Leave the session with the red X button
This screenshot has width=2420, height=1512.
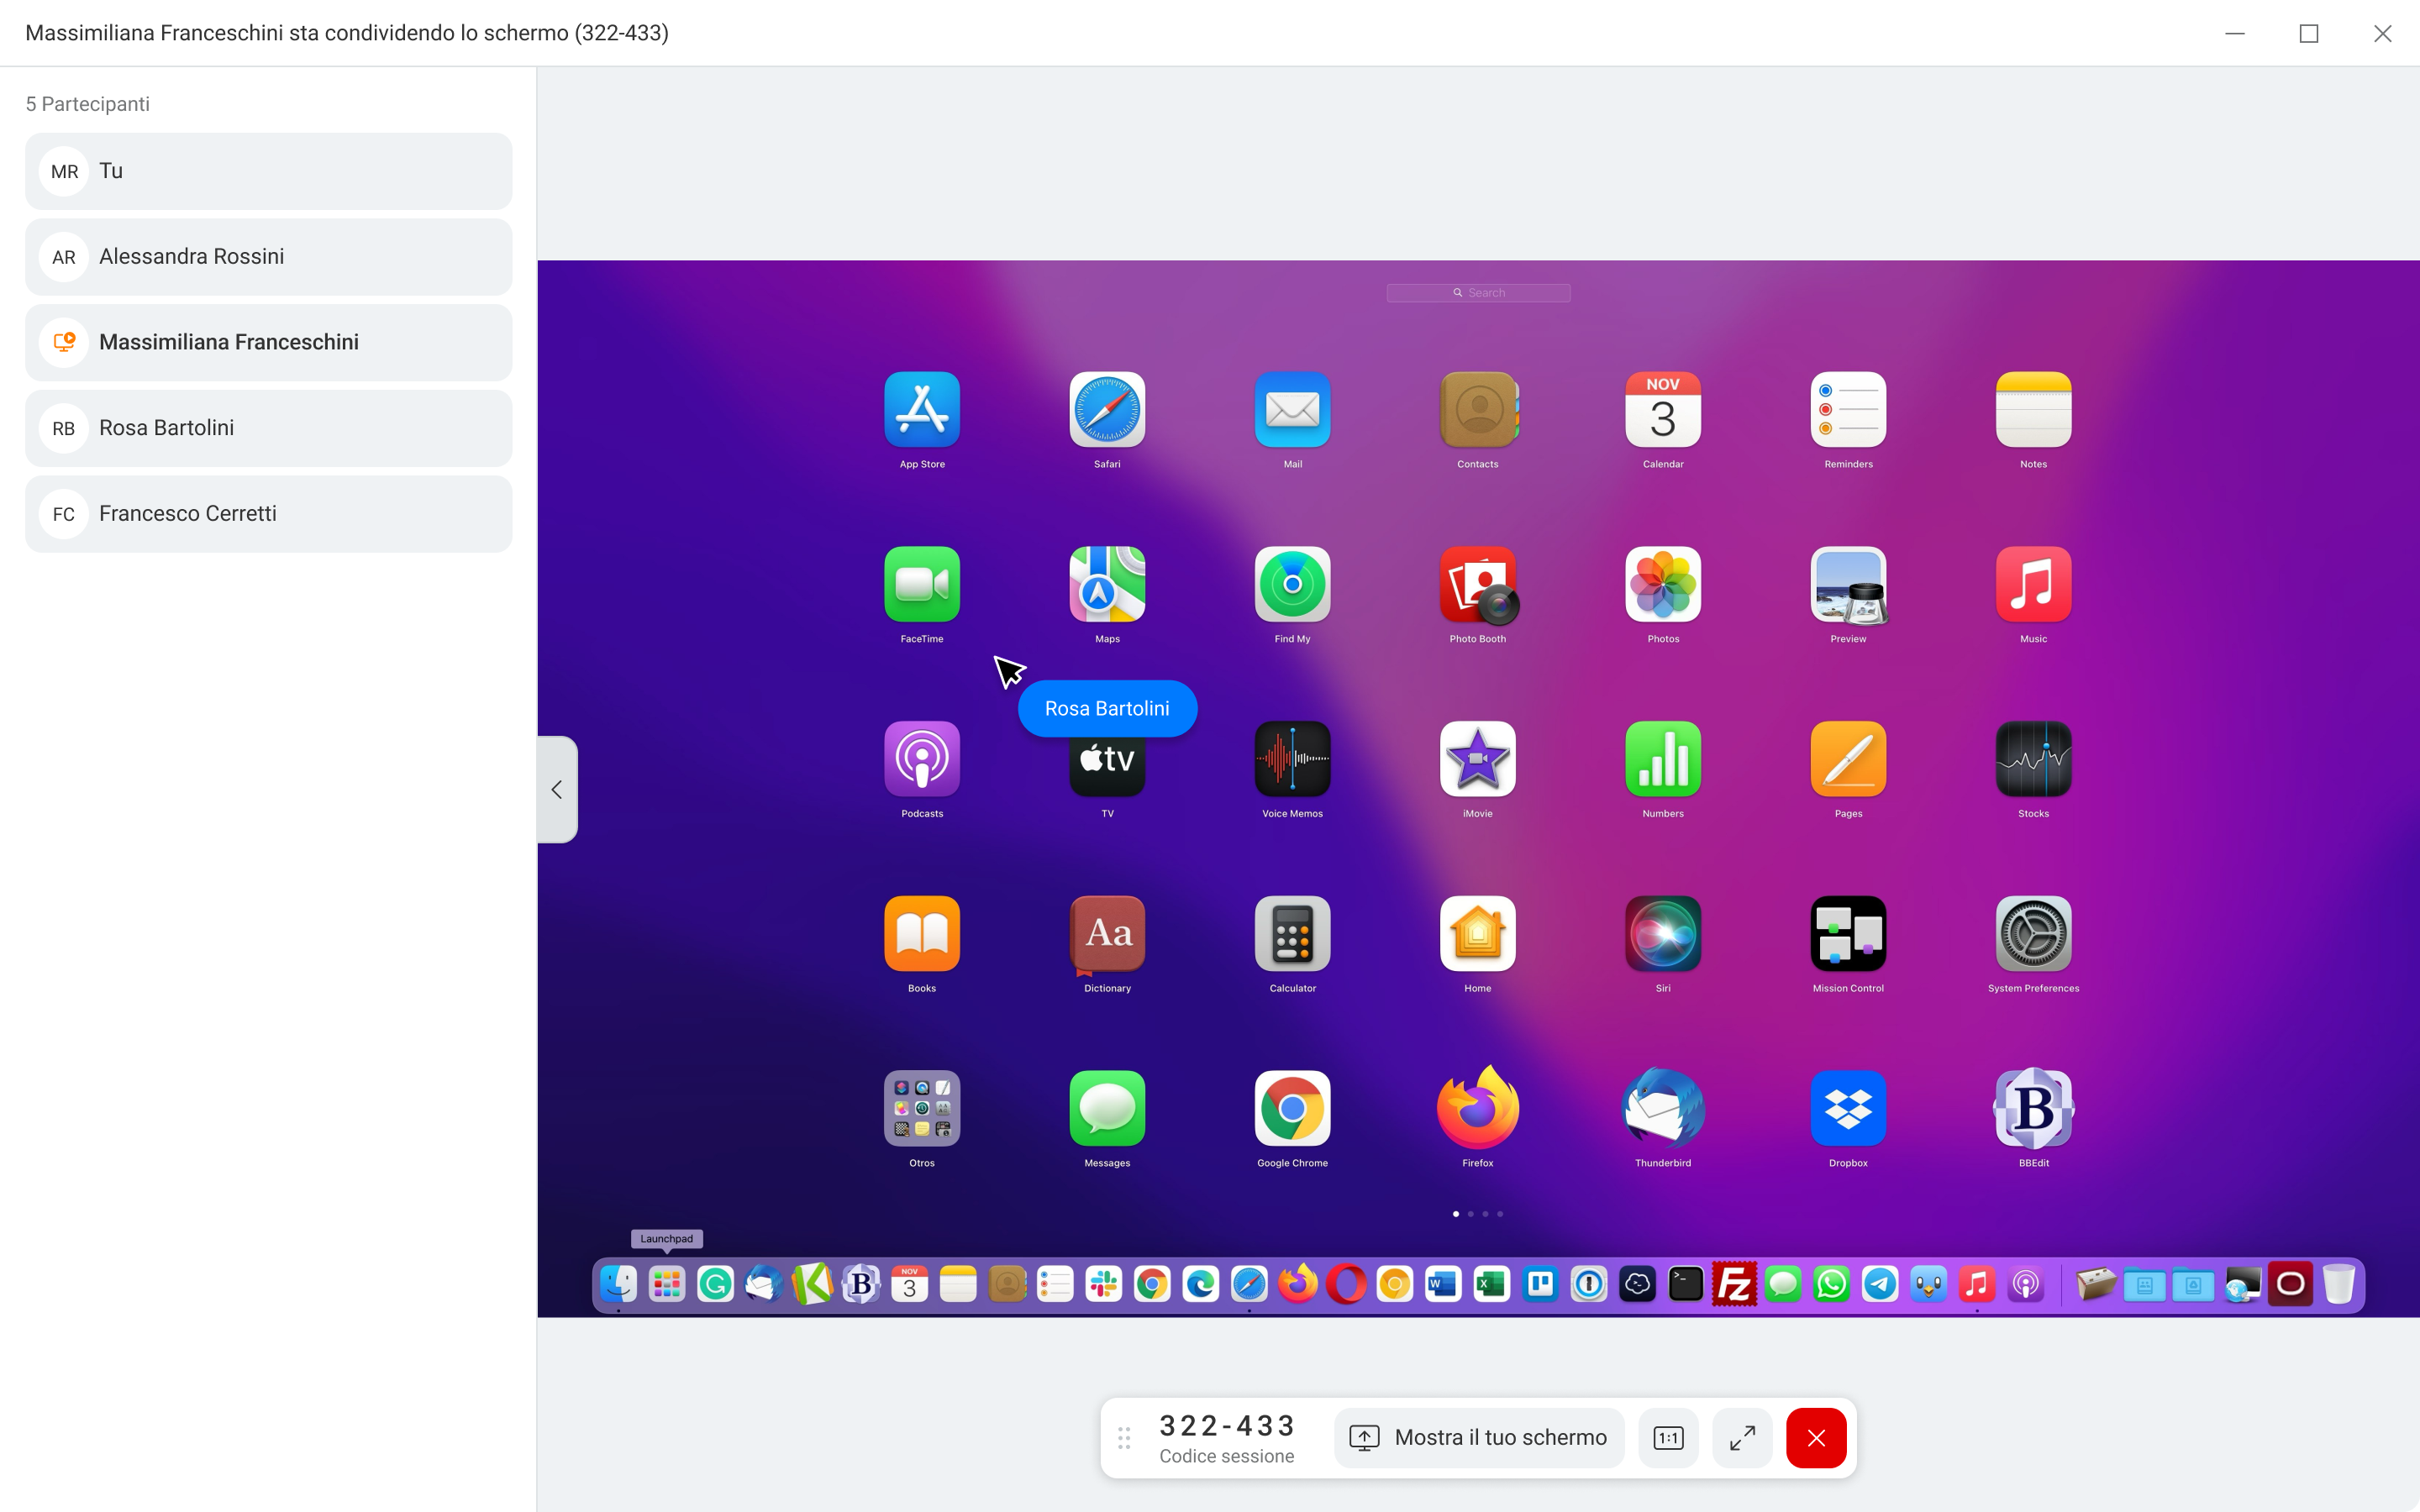(1816, 1438)
